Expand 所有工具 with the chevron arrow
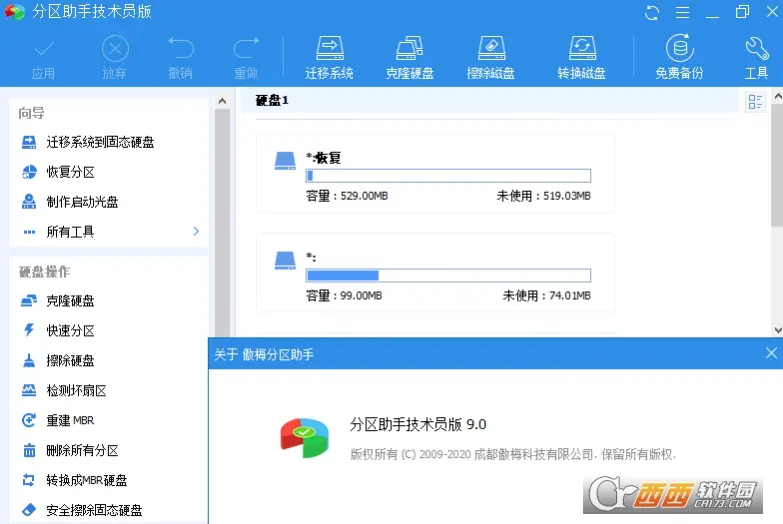The width and height of the screenshot is (783, 524). click(196, 231)
